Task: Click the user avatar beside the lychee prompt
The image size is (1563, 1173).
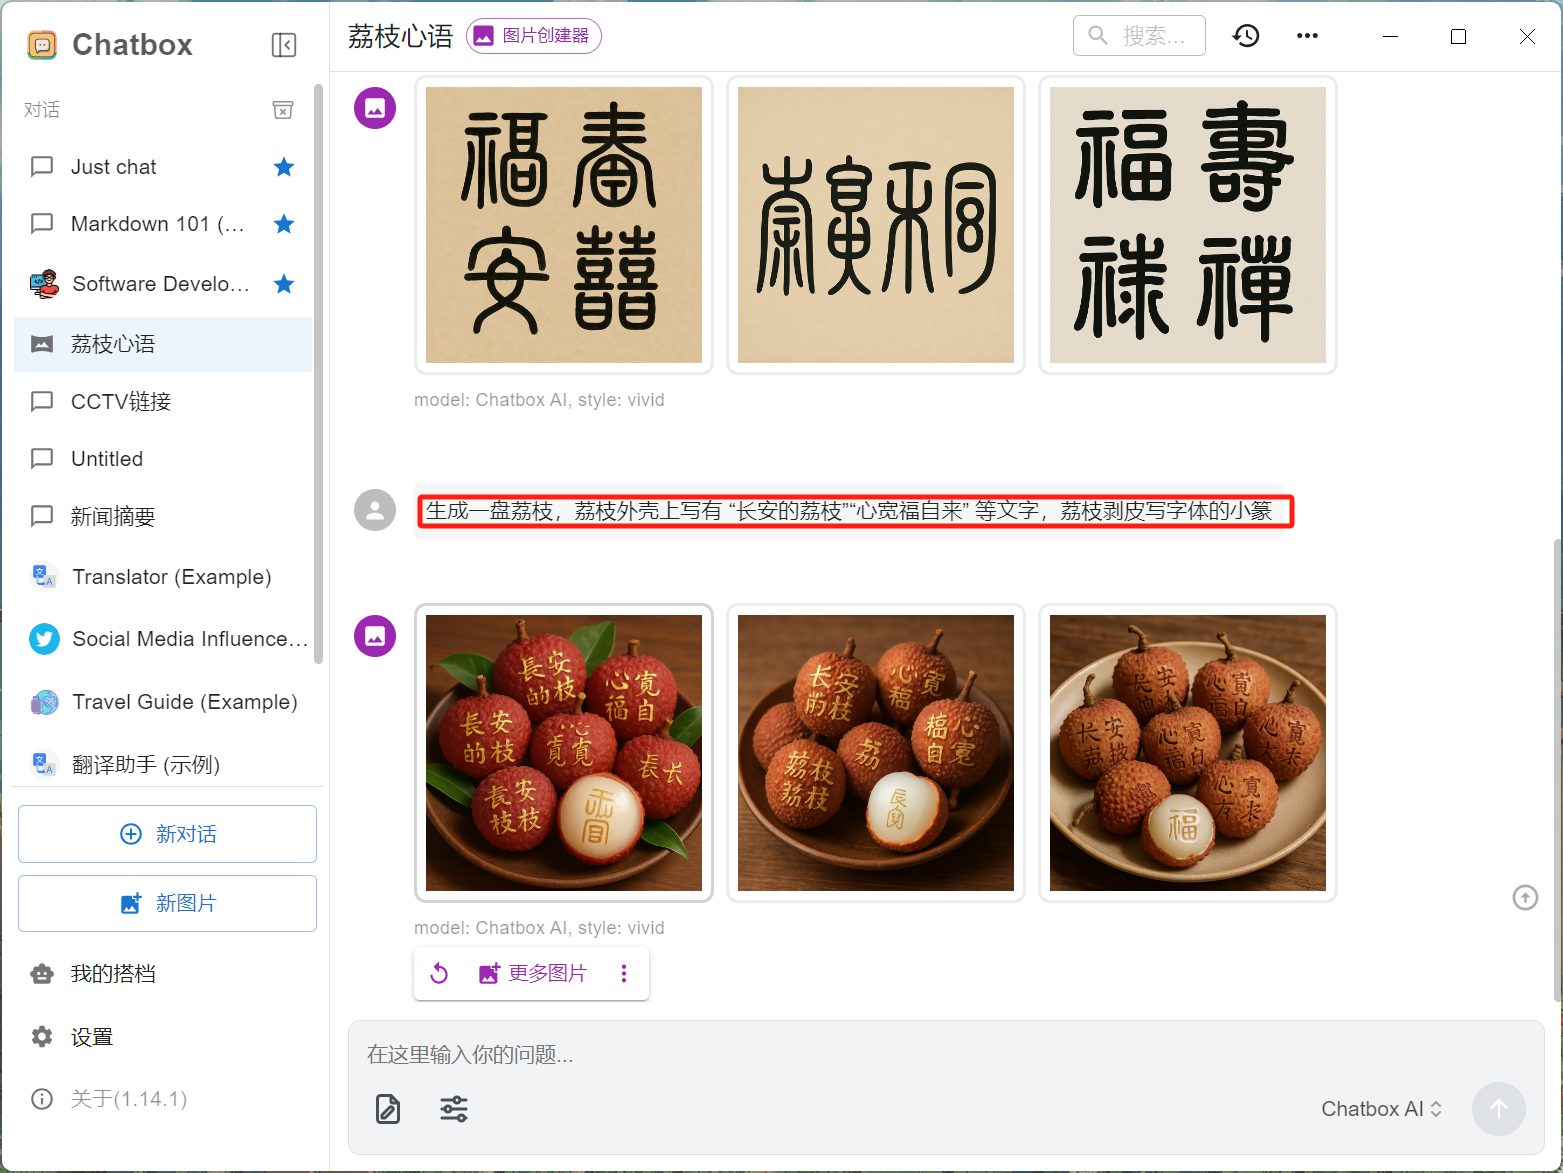Action: point(375,510)
